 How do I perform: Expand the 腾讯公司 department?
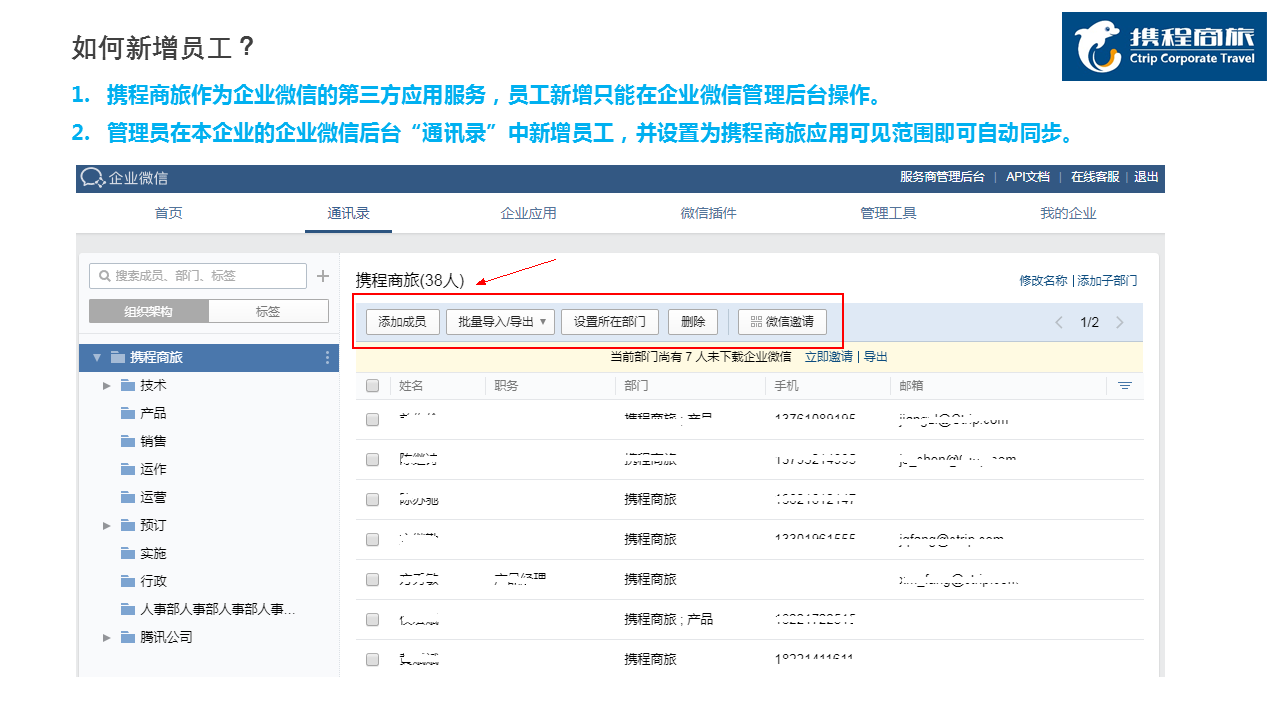(x=107, y=637)
